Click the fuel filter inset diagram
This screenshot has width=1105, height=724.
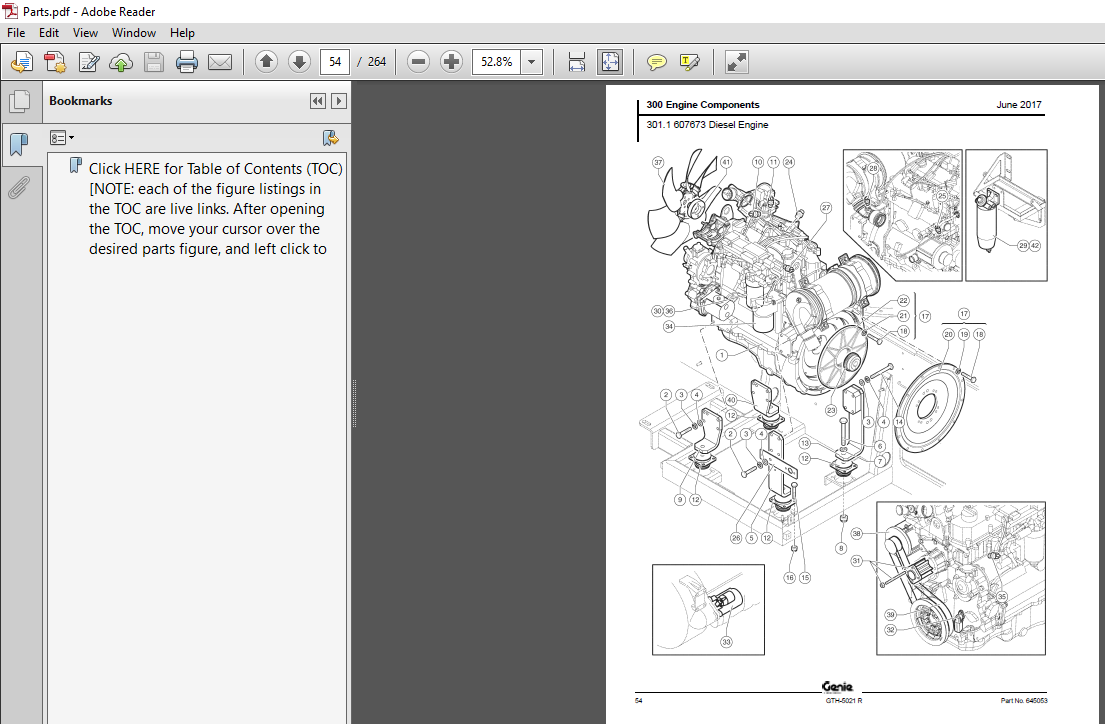pos(1006,215)
